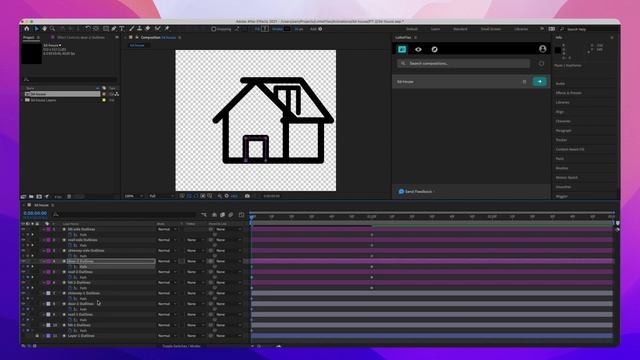640x360 pixels.
Task: Click the Stroke color swatch in toolbar
Action: pyautogui.click(x=287, y=29)
